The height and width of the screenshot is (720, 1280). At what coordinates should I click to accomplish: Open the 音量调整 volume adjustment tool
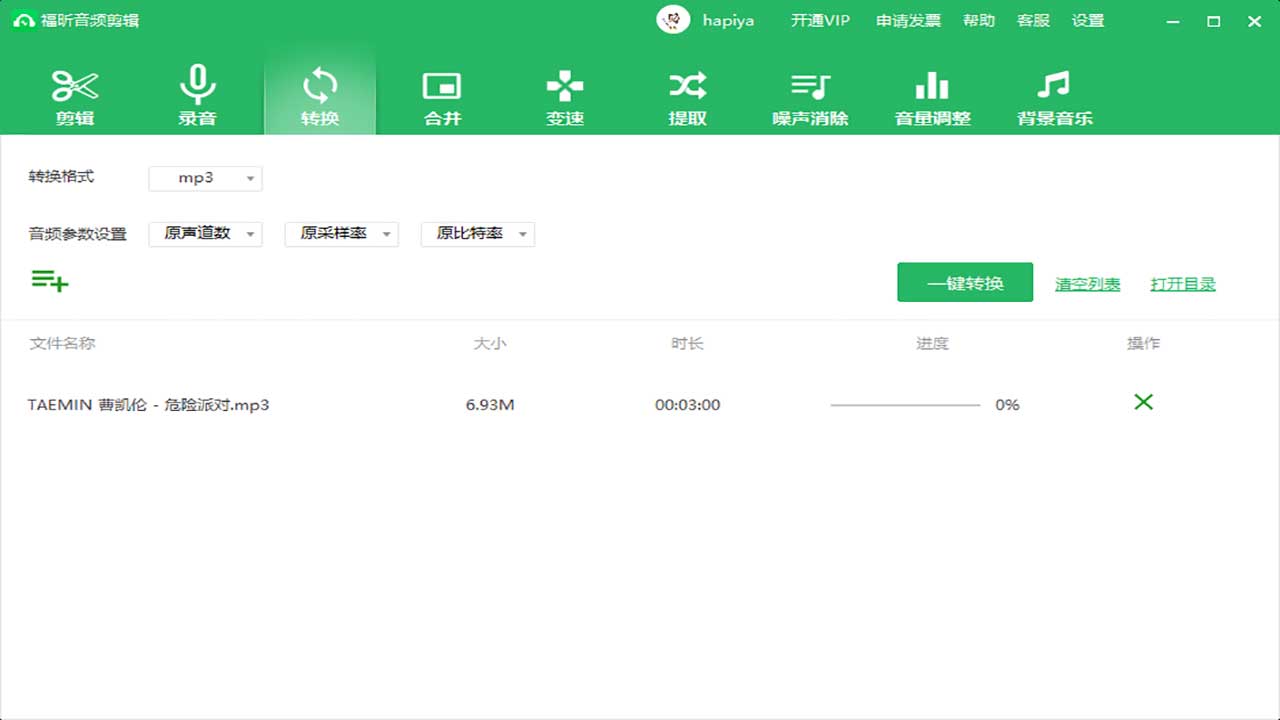click(932, 97)
